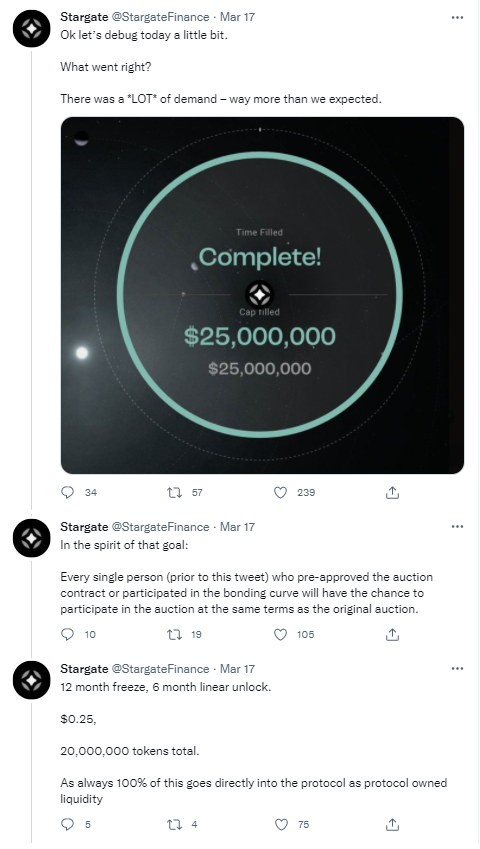
Task: Retweet the tweet showing 57 retweets
Action: tap(174, 492)
